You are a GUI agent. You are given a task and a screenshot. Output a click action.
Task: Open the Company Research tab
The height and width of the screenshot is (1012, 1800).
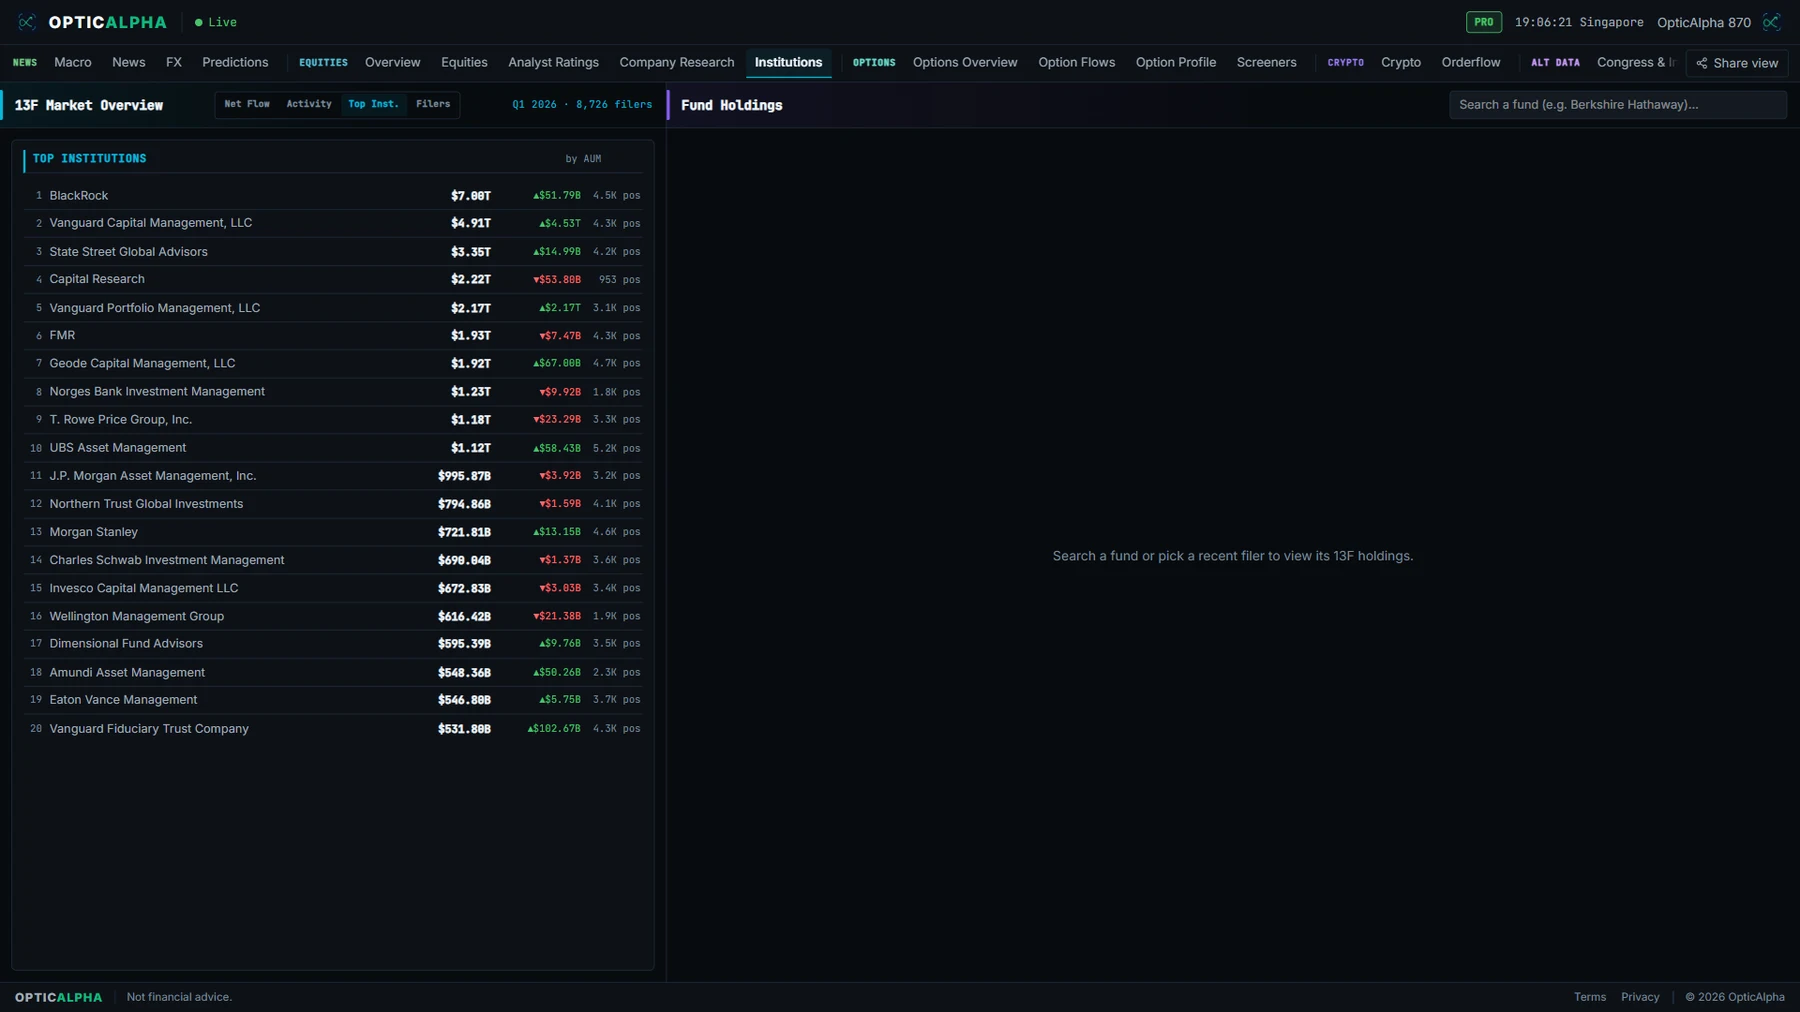677,62
